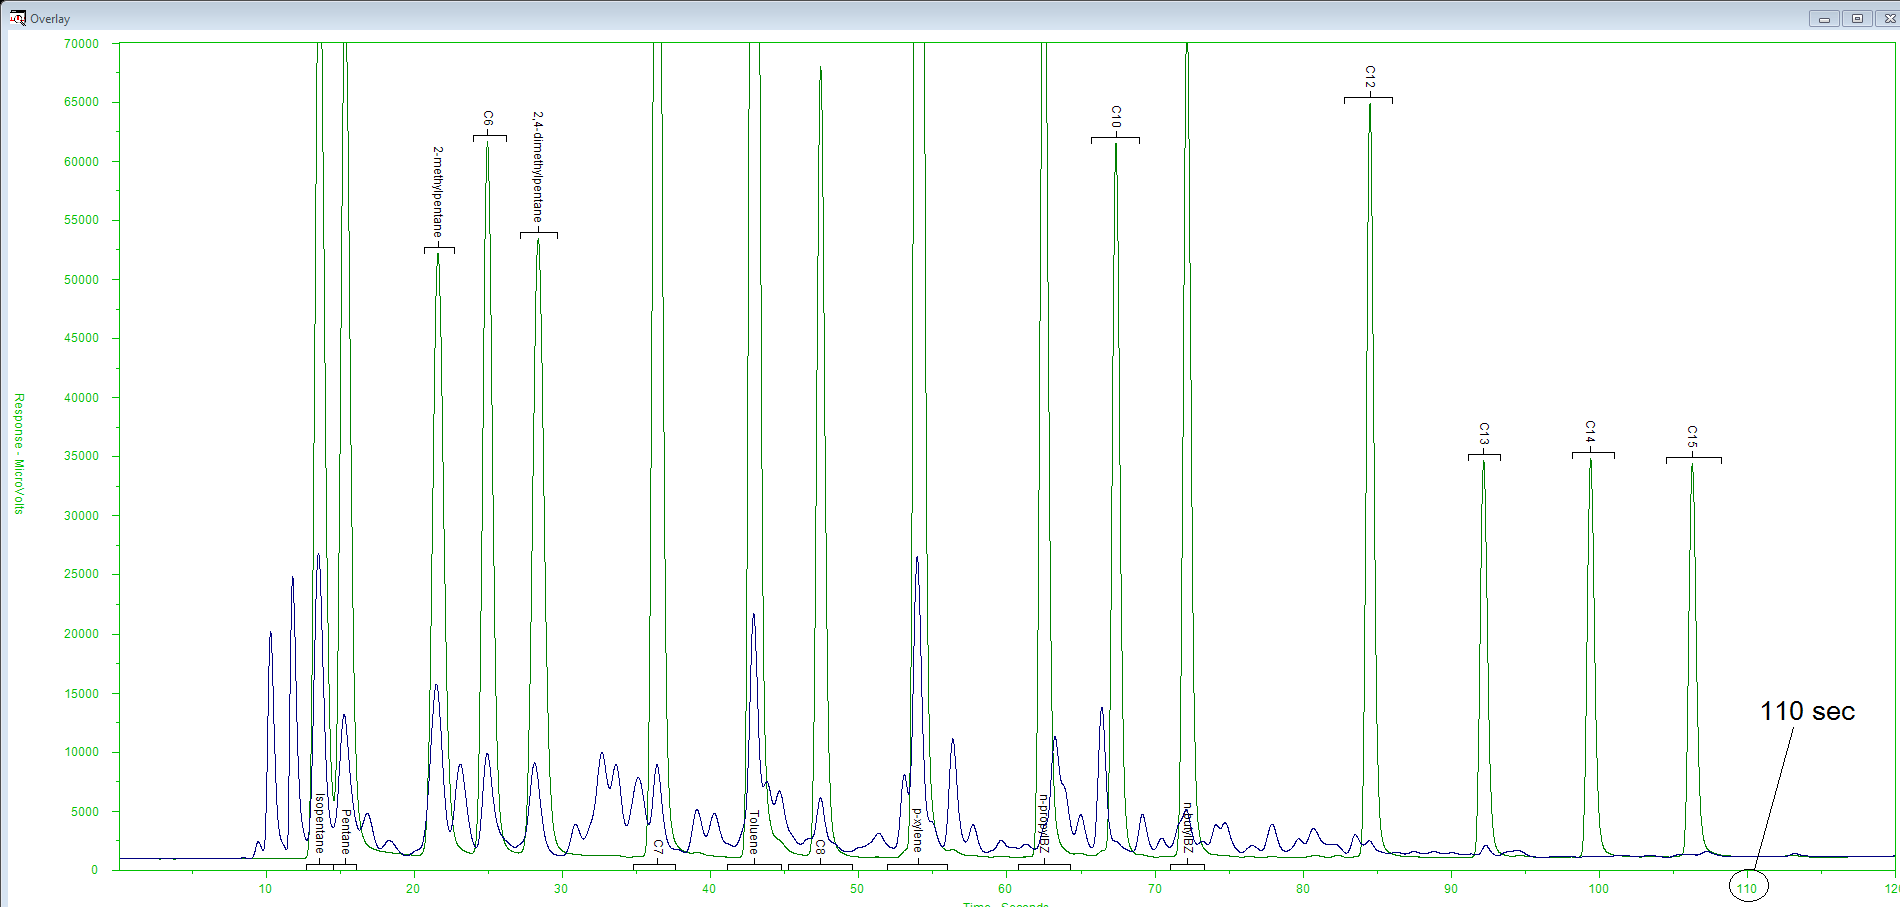Screen dimensions: 1900x907
Task: Click the 50 second tick on time axis
Action: pyautogui.click(x=857, y=888)
